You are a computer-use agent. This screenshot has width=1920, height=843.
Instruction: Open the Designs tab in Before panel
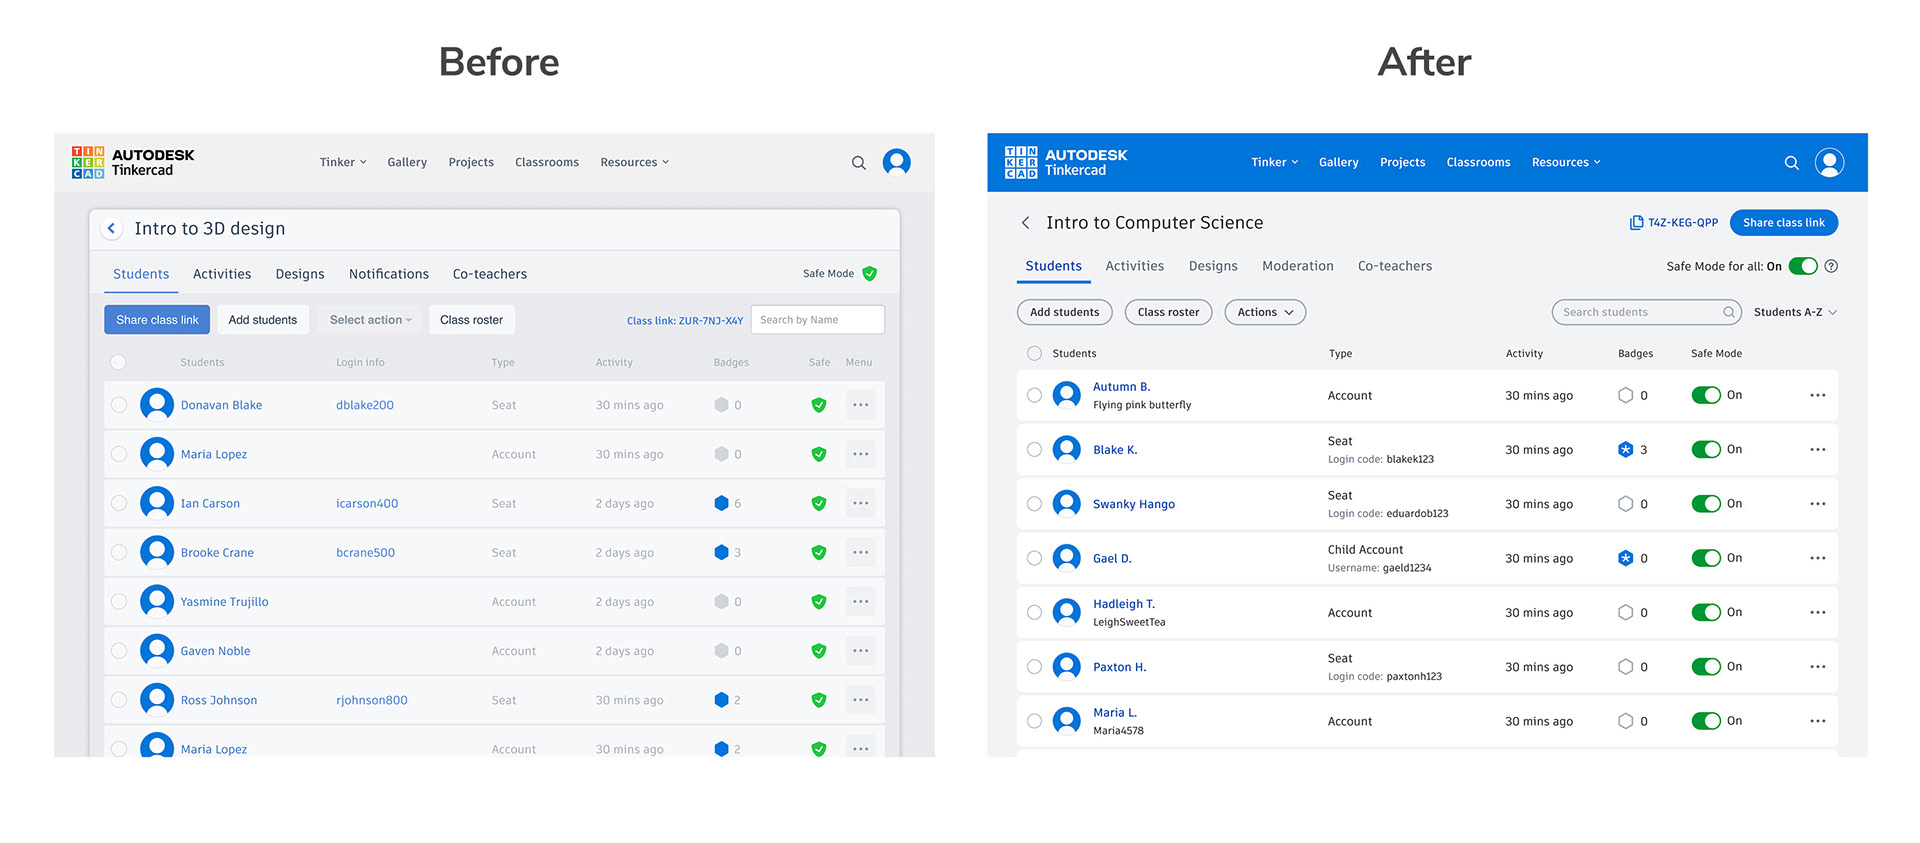[x=300, y=274]
